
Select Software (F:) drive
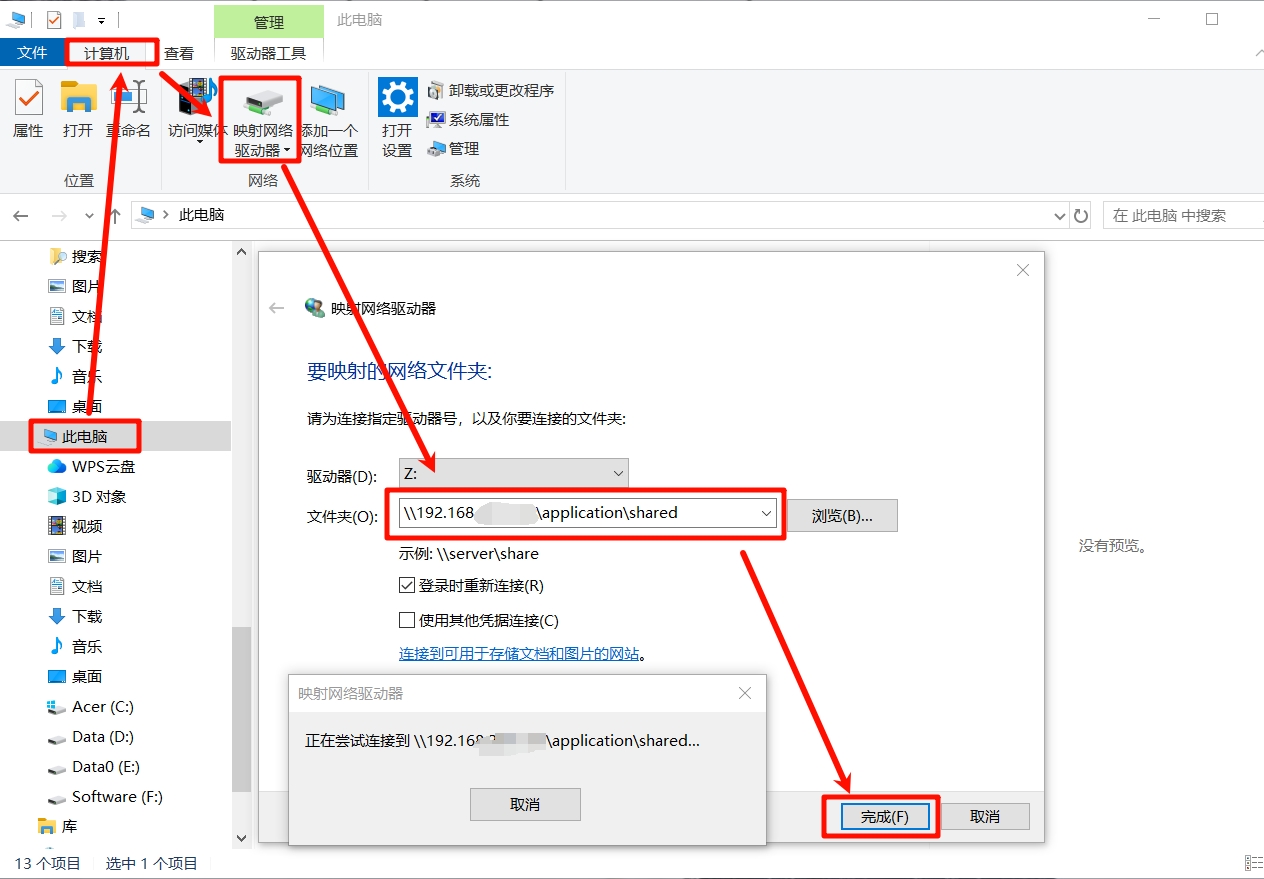click(105, 796)
